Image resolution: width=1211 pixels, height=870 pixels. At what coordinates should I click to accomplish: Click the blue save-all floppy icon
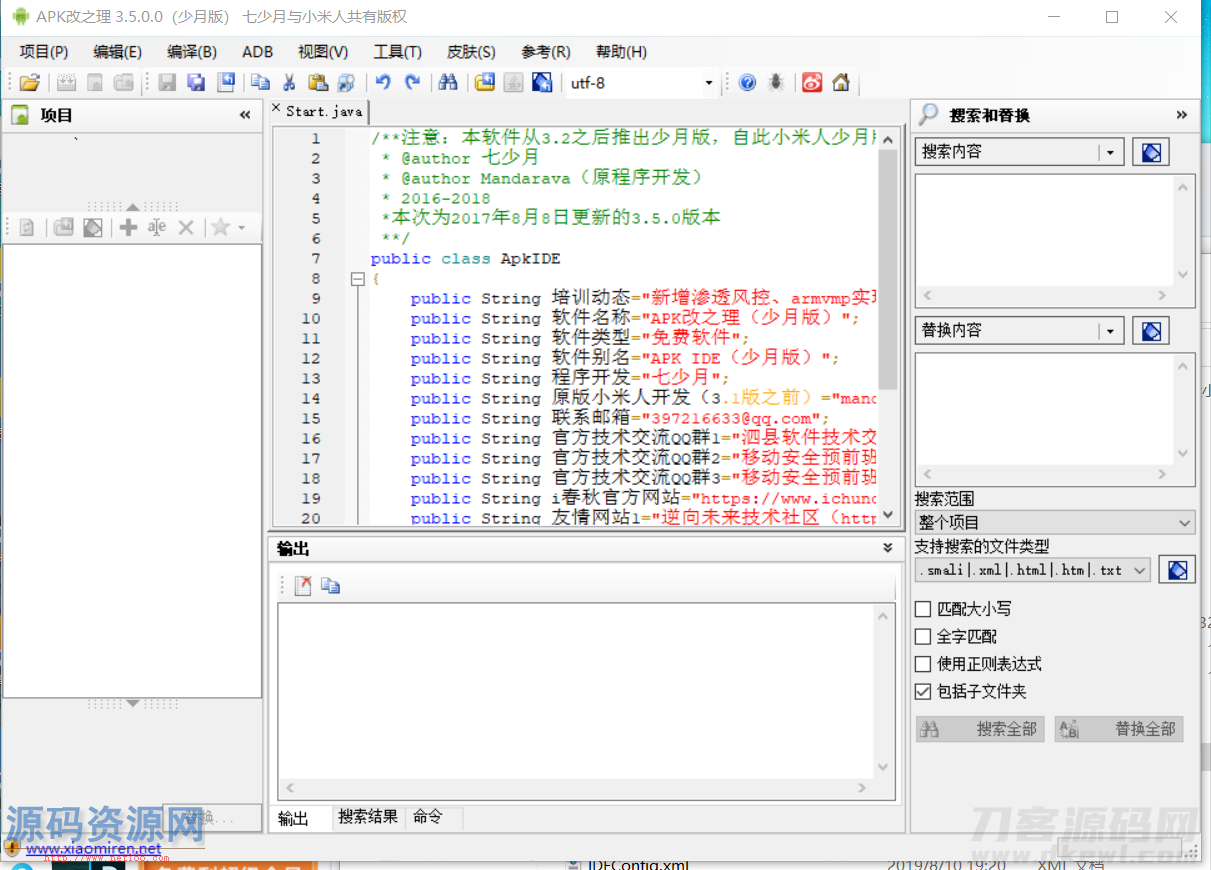(196, 83)
